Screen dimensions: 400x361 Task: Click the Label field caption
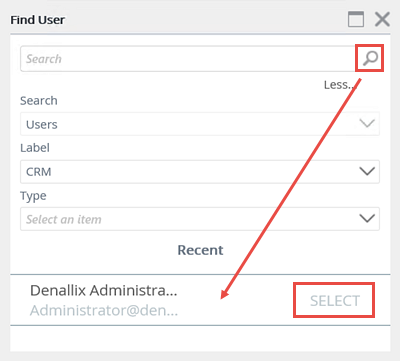pos(35,148)
